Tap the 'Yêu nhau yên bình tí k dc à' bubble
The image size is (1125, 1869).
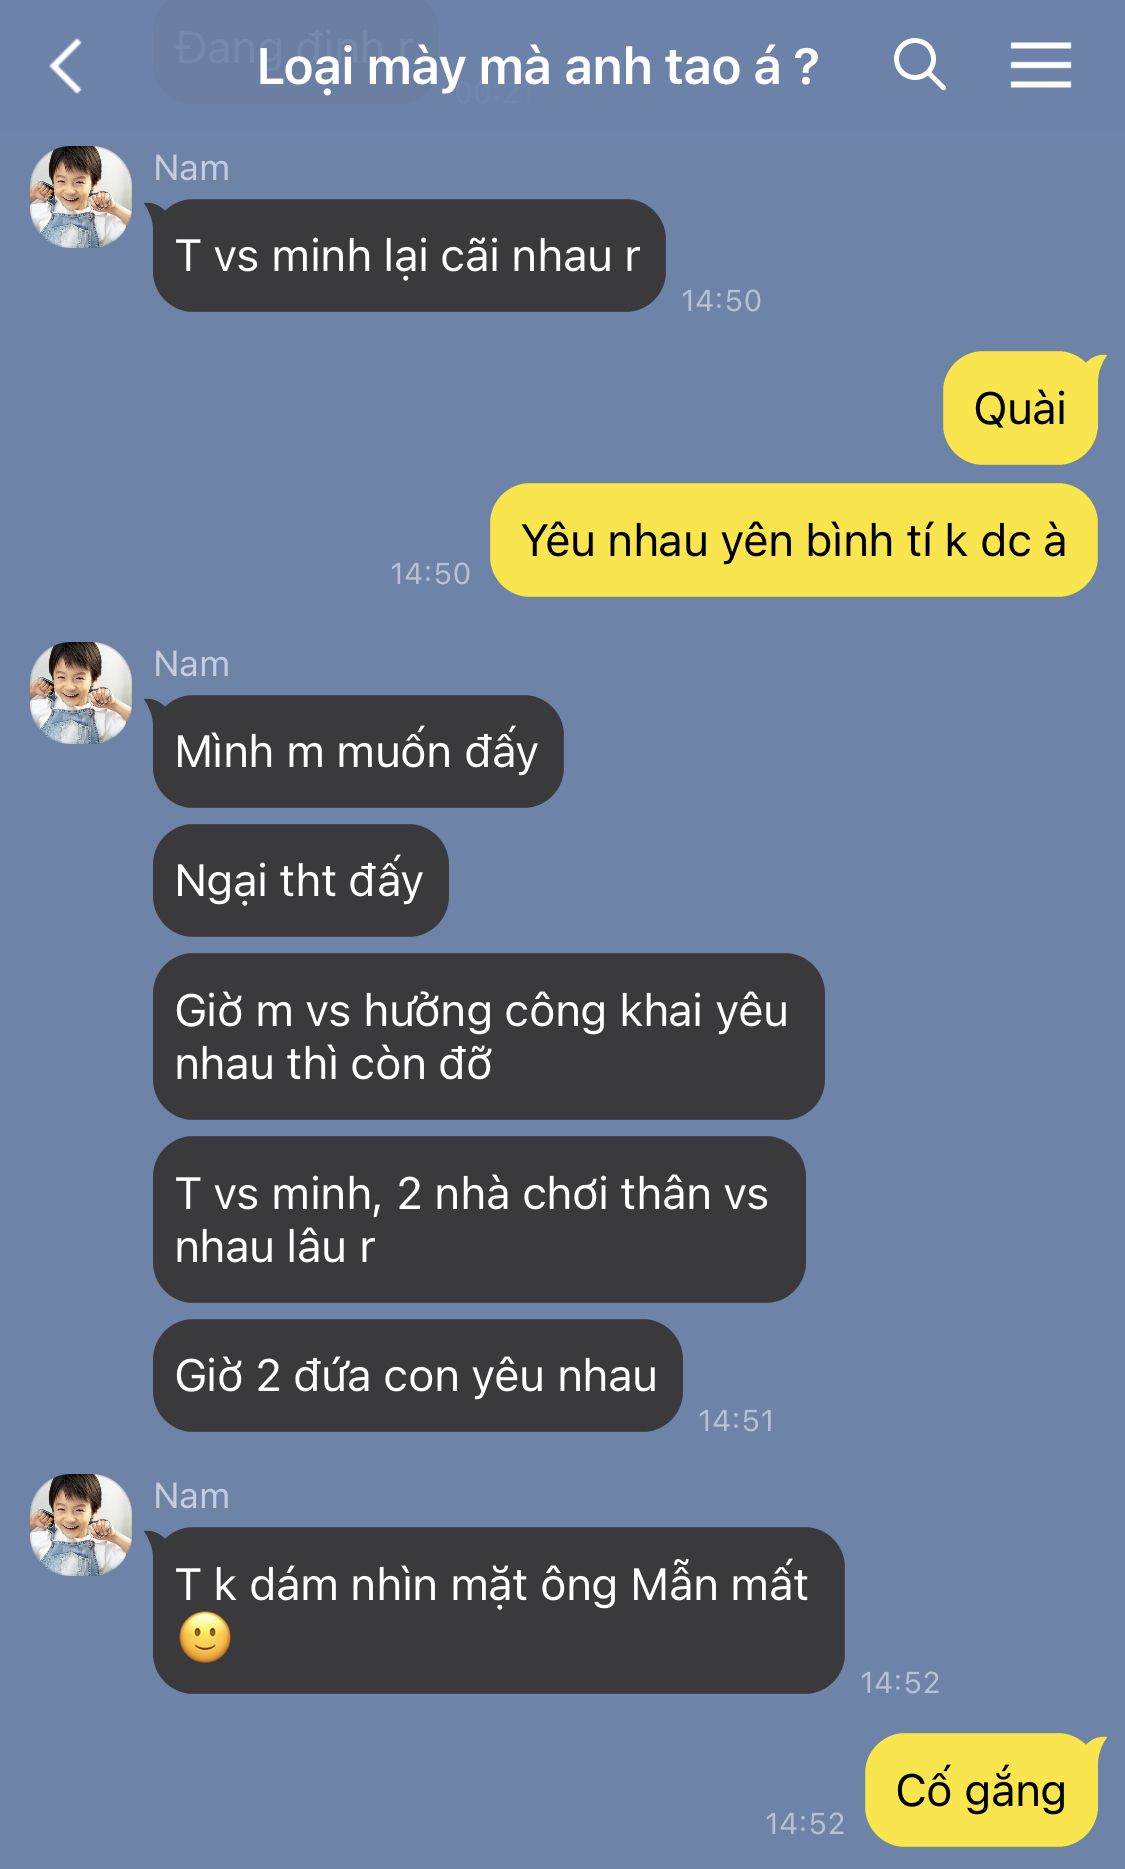[x=793, y=540]
